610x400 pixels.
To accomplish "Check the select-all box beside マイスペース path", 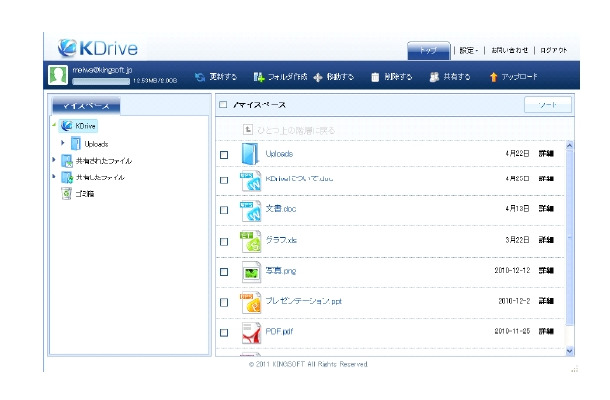I will 223,104.
